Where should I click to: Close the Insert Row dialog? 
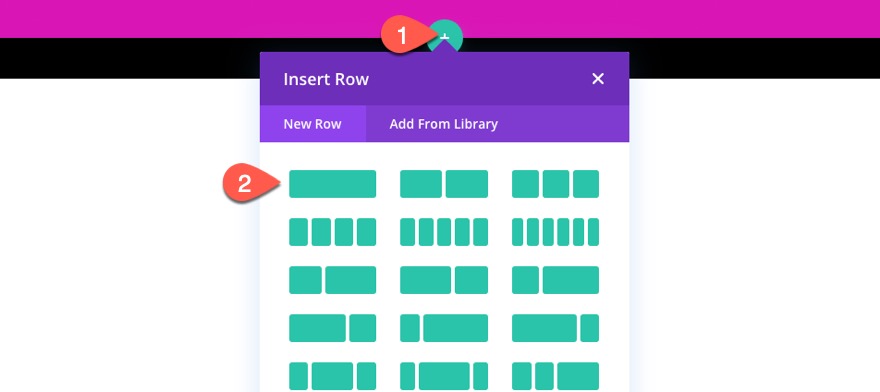[x=598, y=79]
